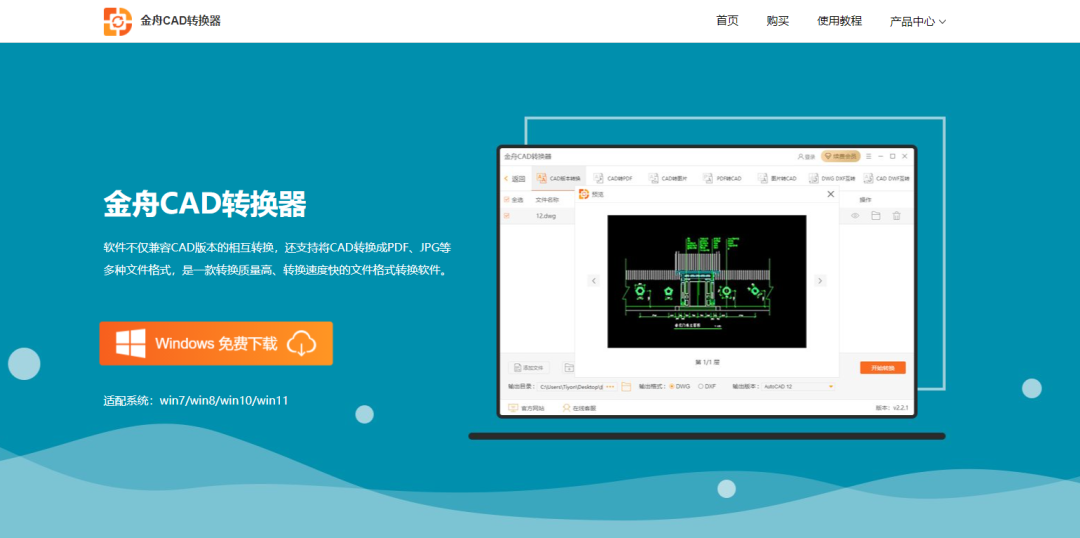Viewport: 1080px width, 538px height.
Task: Click the 金舟CAD转换器 site logo icon
Action: (118, 21)
